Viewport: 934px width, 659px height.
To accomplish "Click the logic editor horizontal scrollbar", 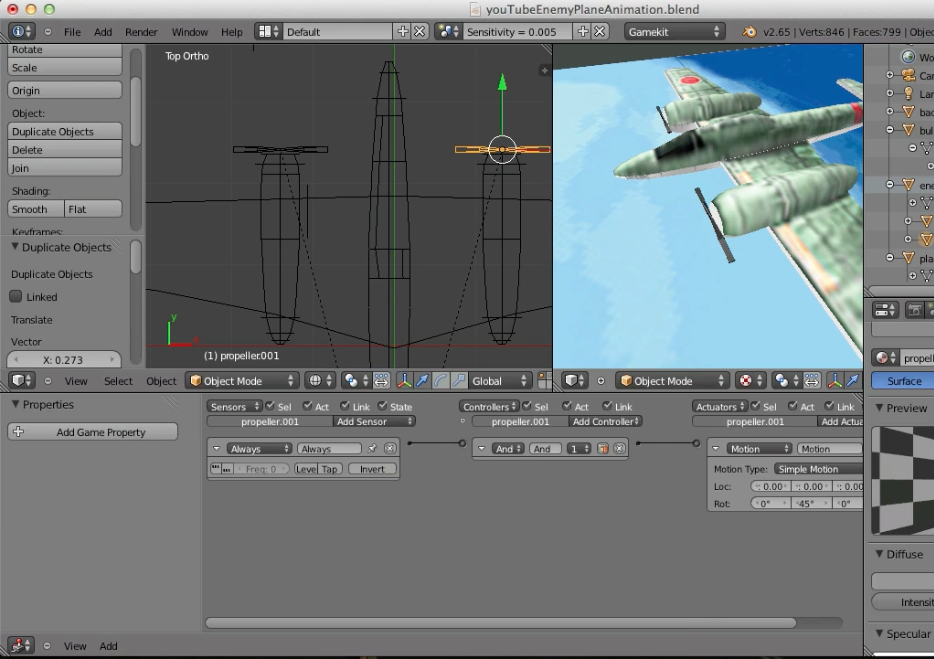I will pyautogui.click(x=500, y=623).
